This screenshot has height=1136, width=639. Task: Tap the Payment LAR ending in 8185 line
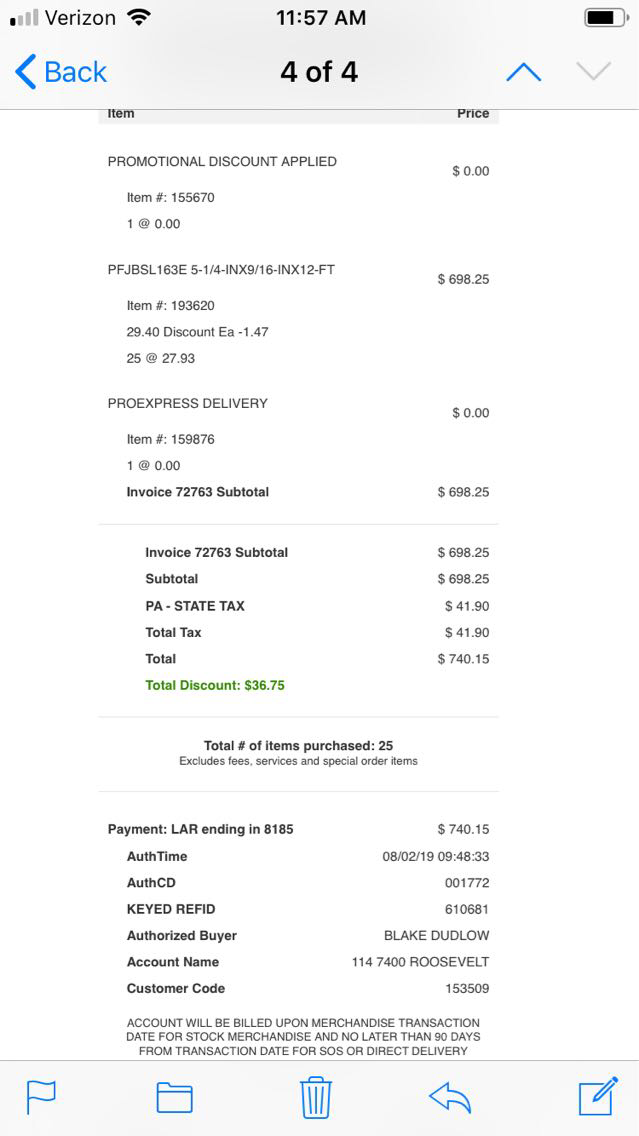point(201,829)
